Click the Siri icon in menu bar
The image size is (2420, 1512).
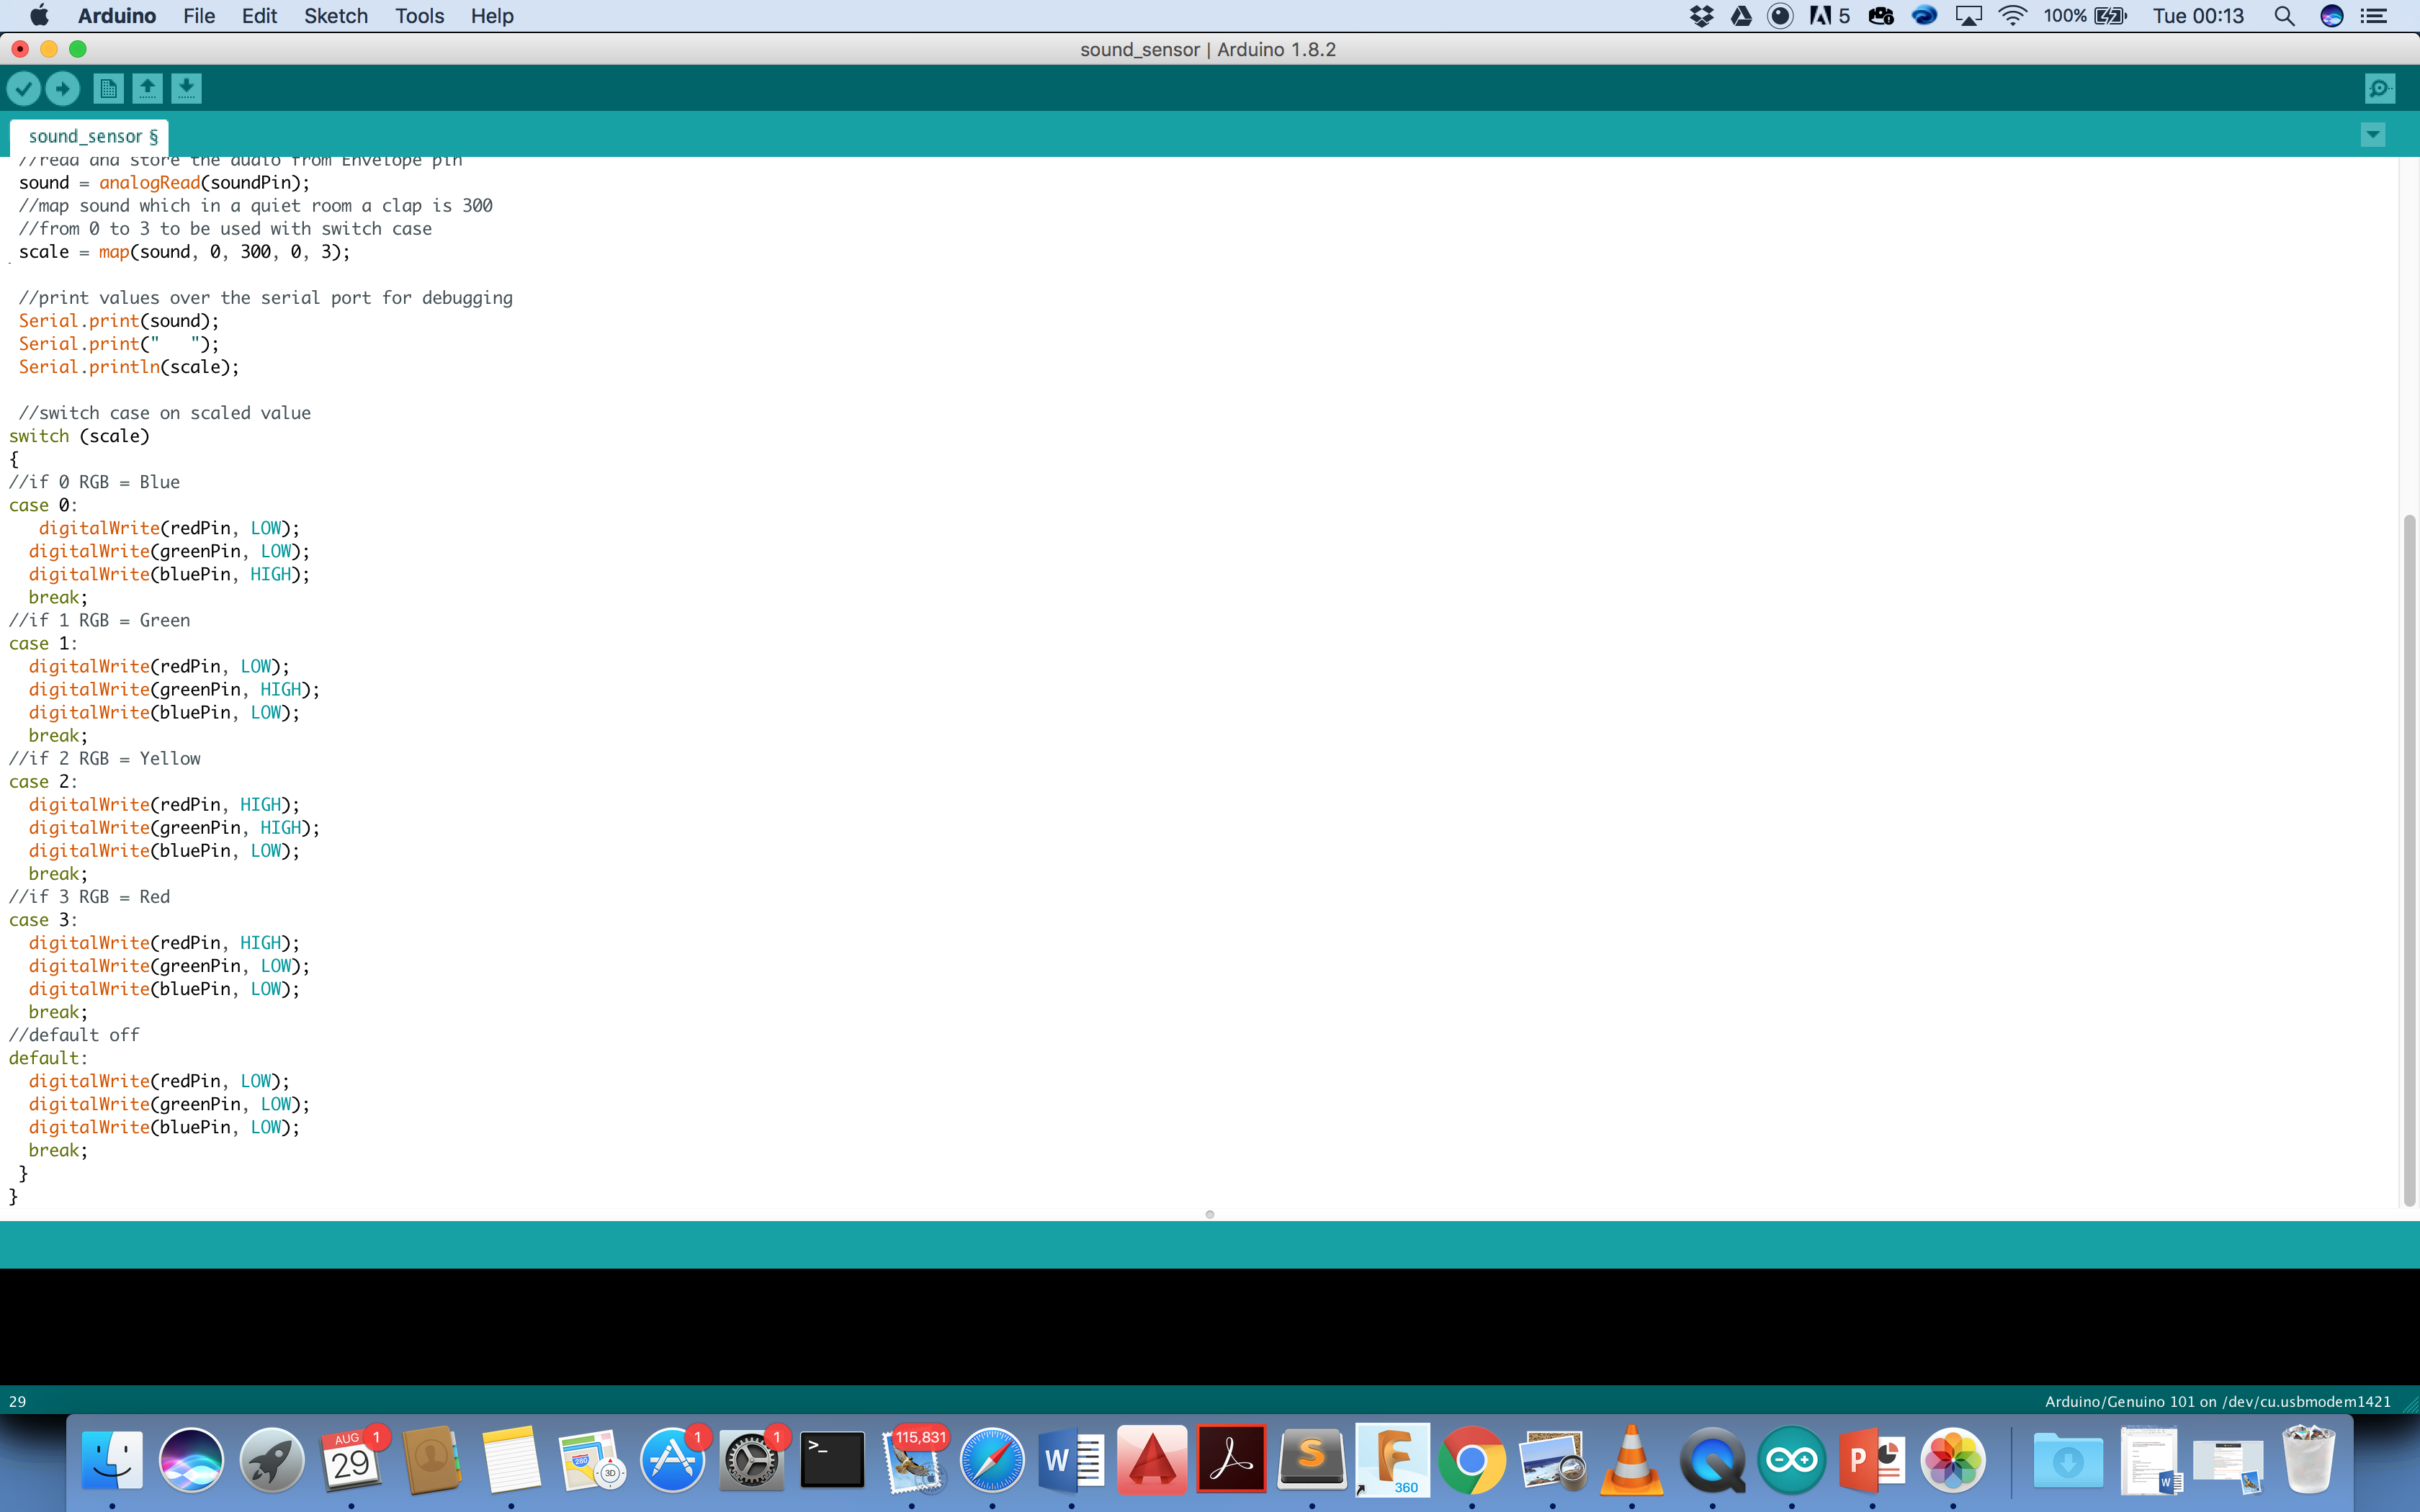(2332, 16)
